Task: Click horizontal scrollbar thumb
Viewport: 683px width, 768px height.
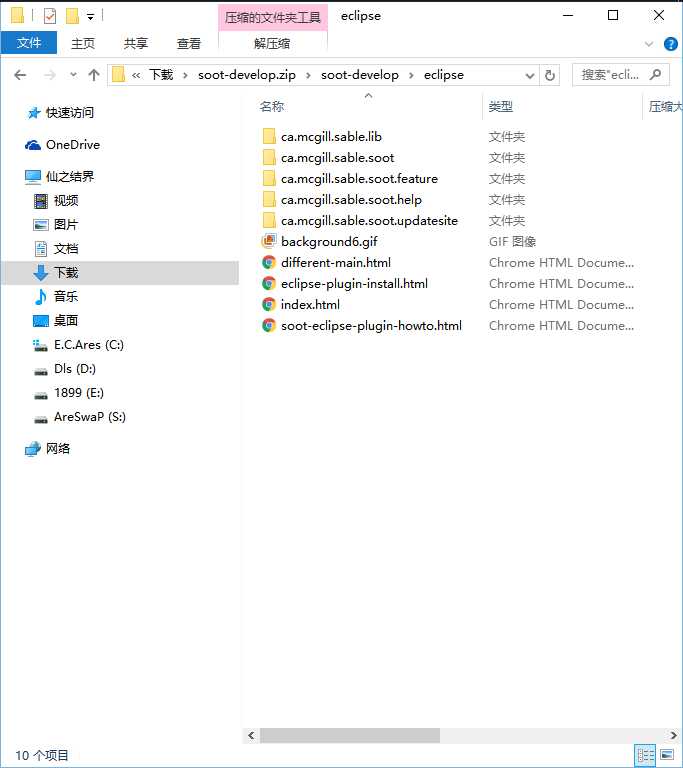Action: pos(349,735)
